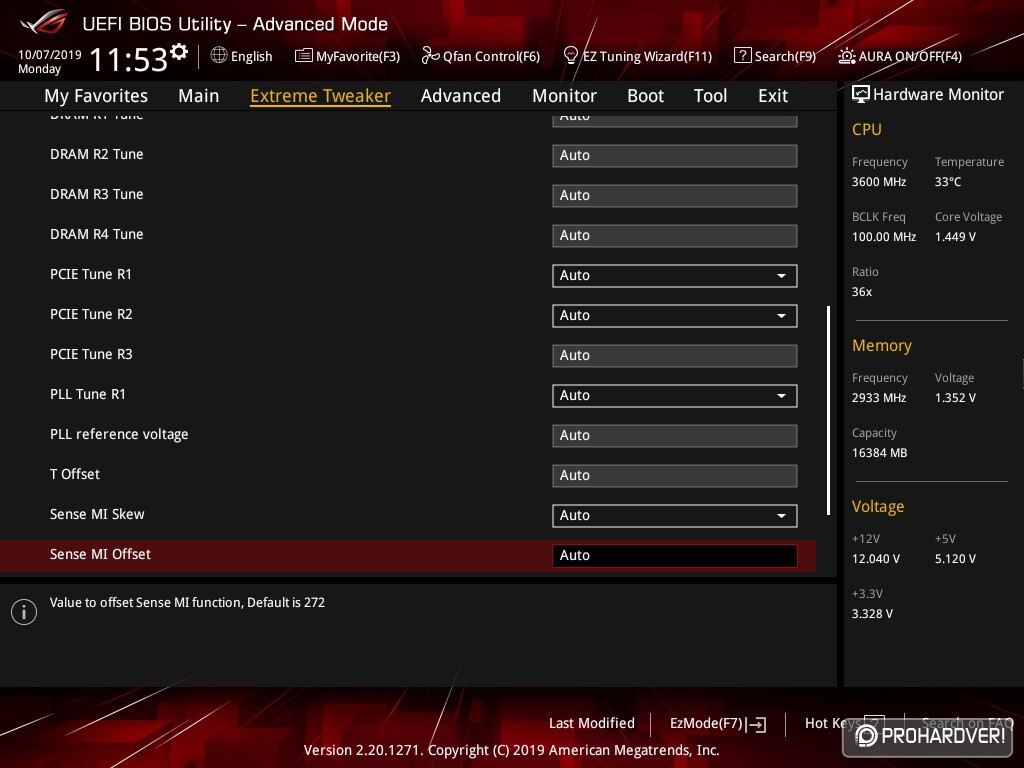Image resolution: width=1024 pixels, height=768 pixels.
Task: Select the PCIE Tune R3 label
Action: click(x=91, y=354)
